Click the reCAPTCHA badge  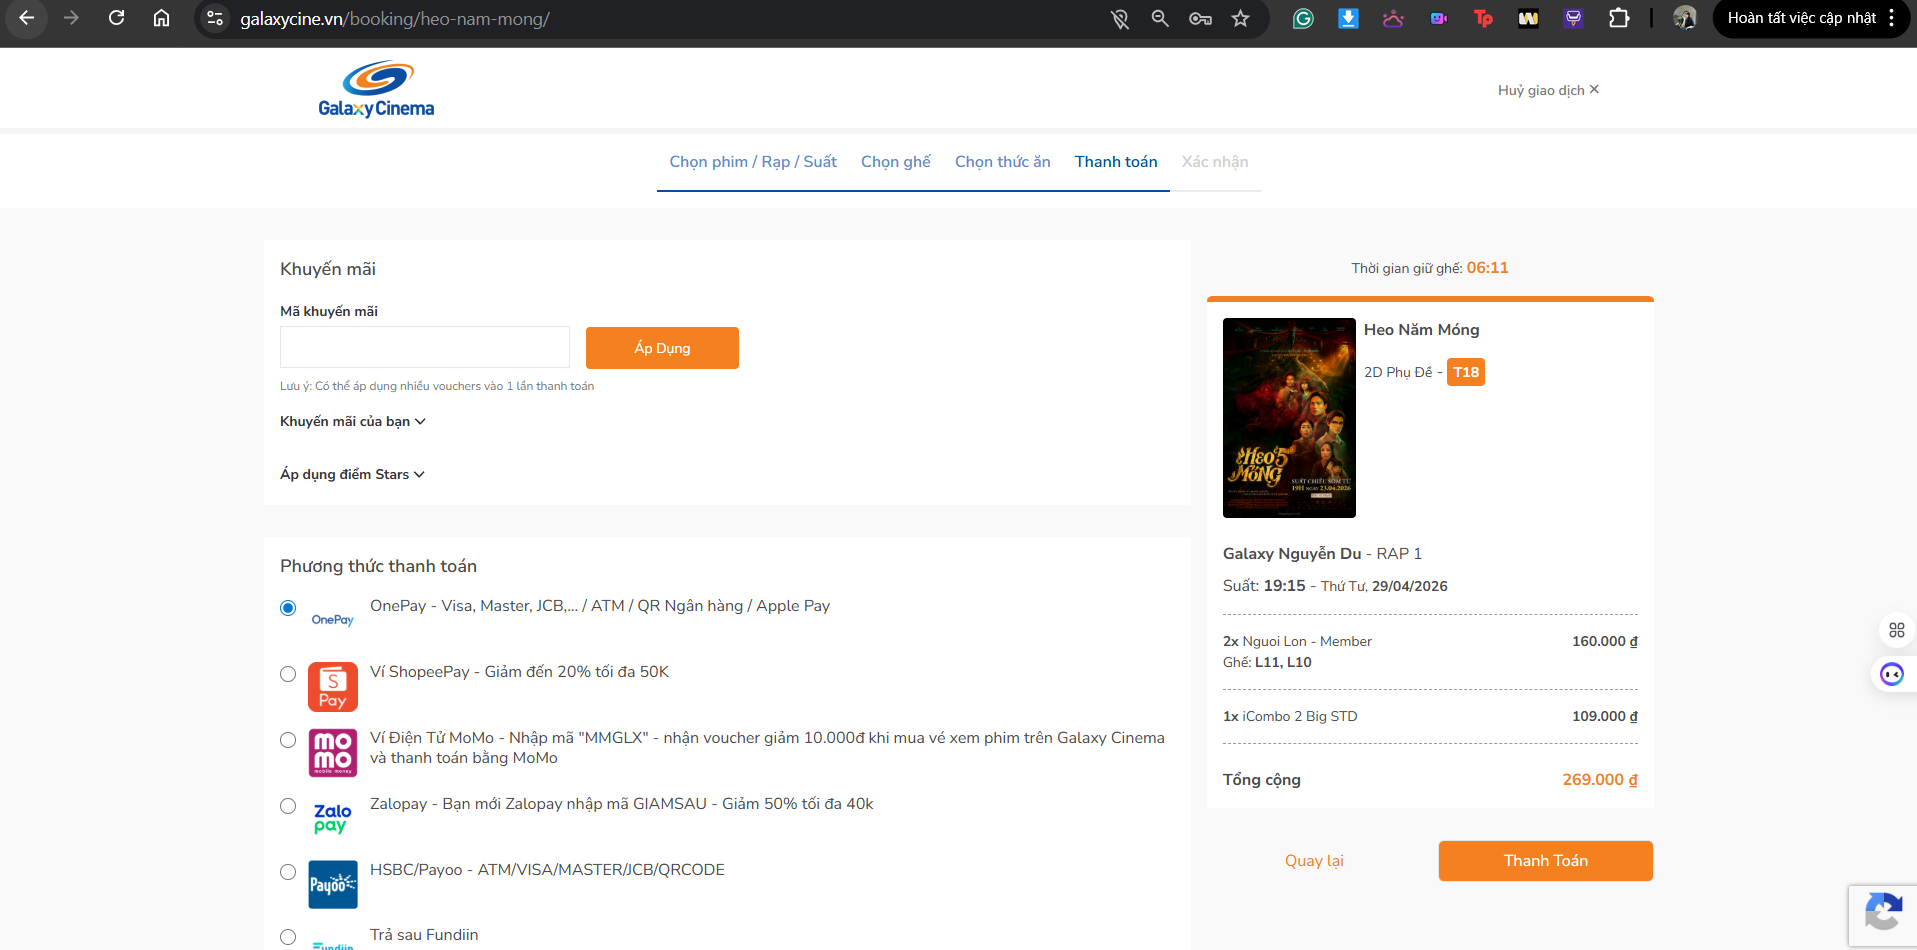(1883, 916)
